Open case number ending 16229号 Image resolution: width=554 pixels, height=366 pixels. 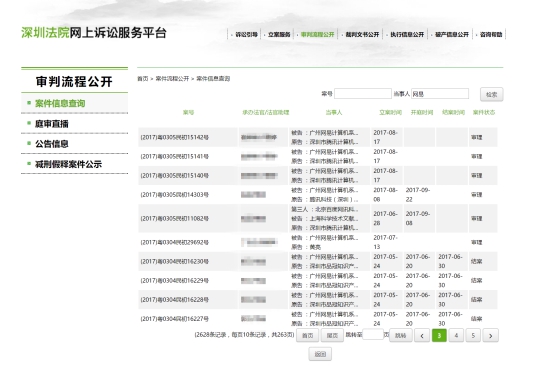coord(175,281)
